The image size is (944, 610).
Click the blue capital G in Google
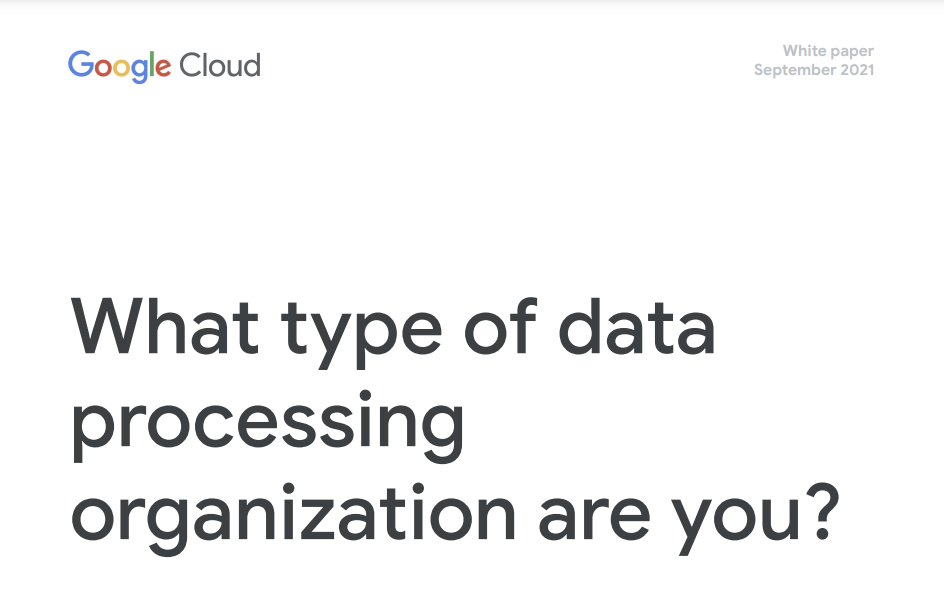pyautogui.click(x=79, y=66)
